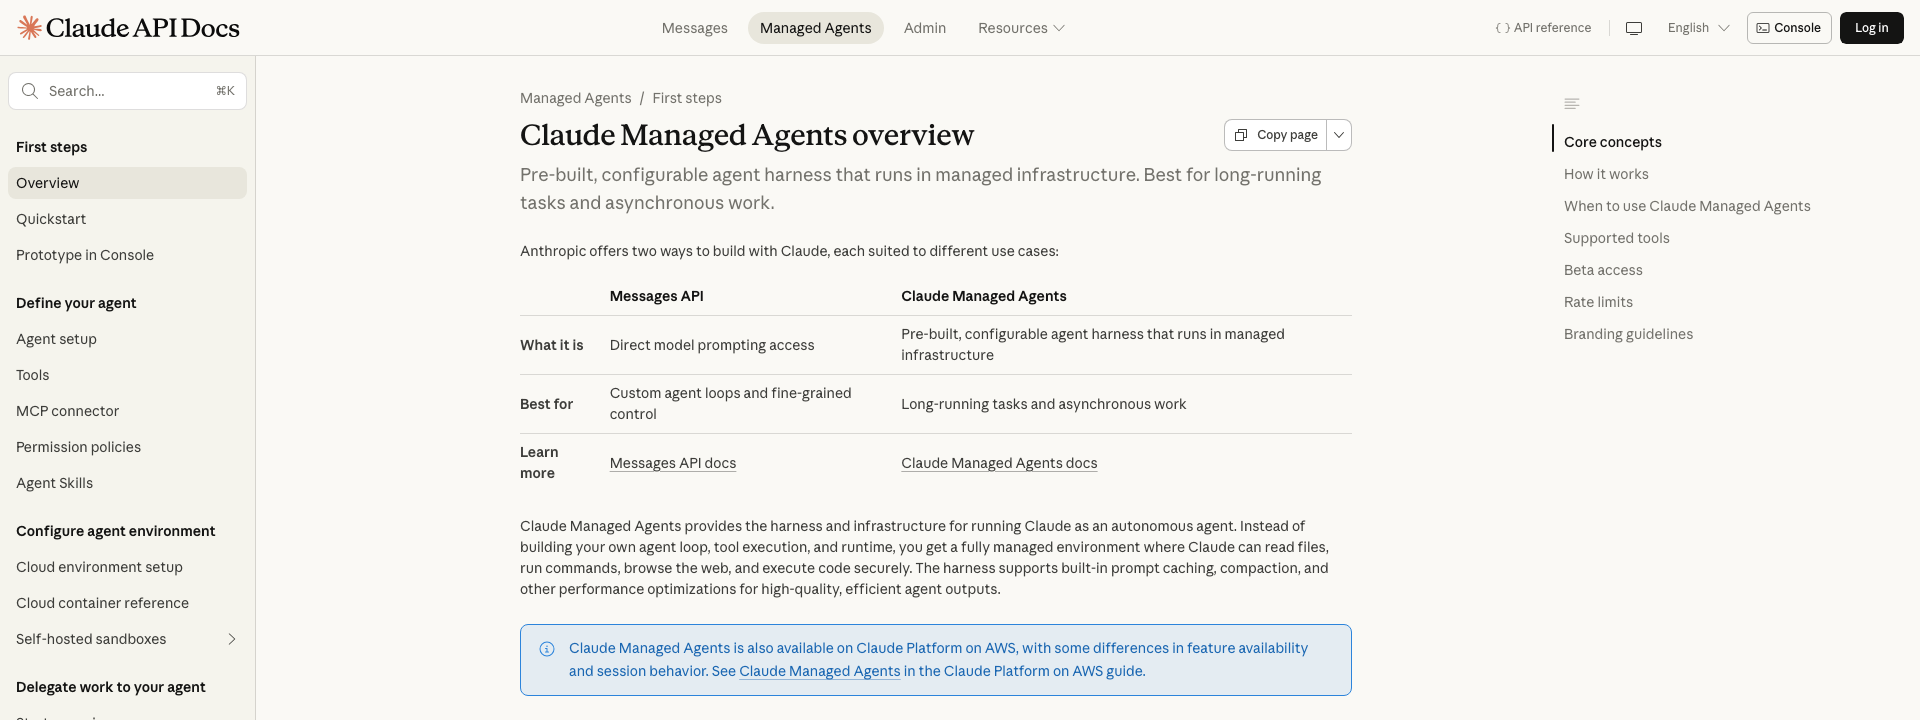Jump to Supported tools section
This screenshot has height=720, width=1920.
click(1617, 238)
